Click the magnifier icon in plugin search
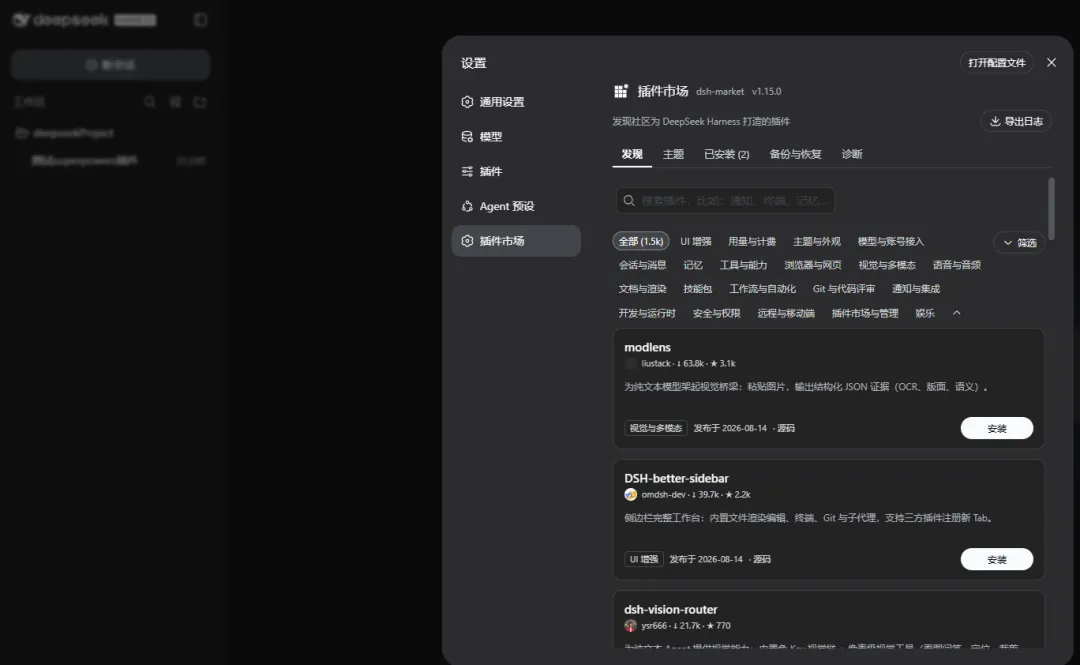1080x665 pixels. 629,201
